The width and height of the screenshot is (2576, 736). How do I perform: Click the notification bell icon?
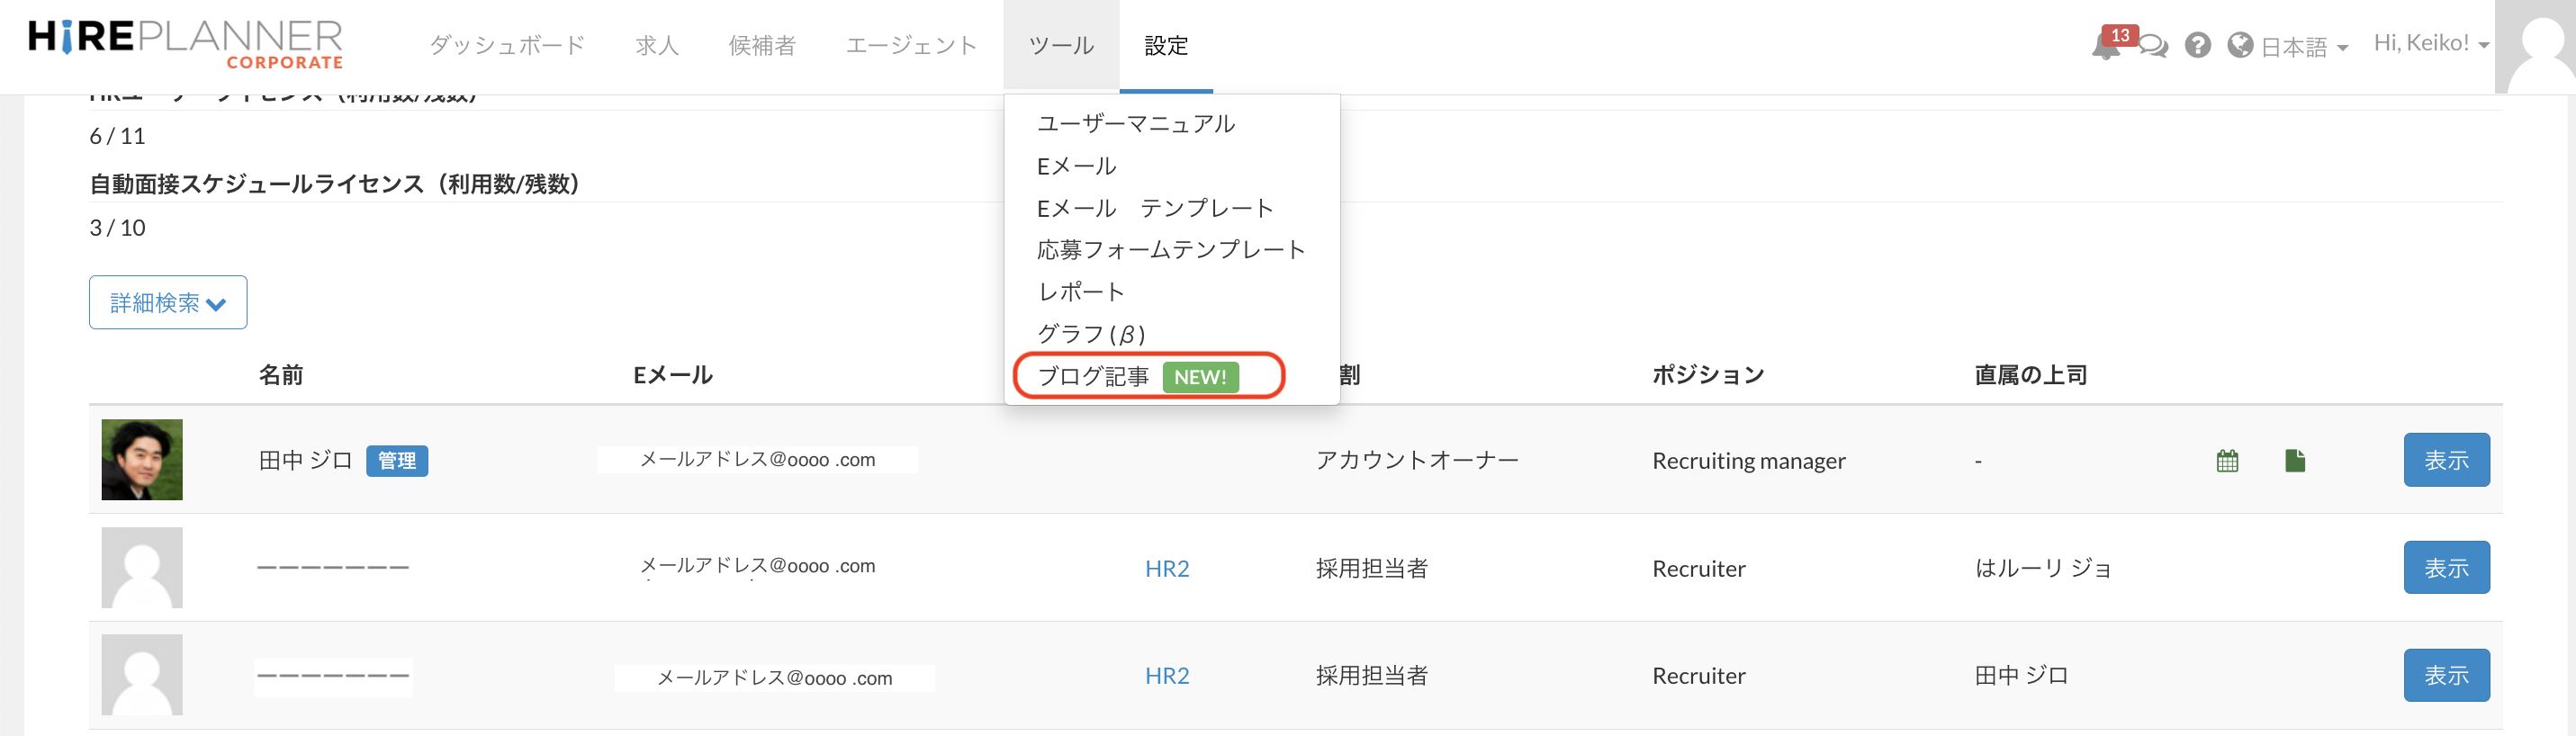[x=2105, y=46]
